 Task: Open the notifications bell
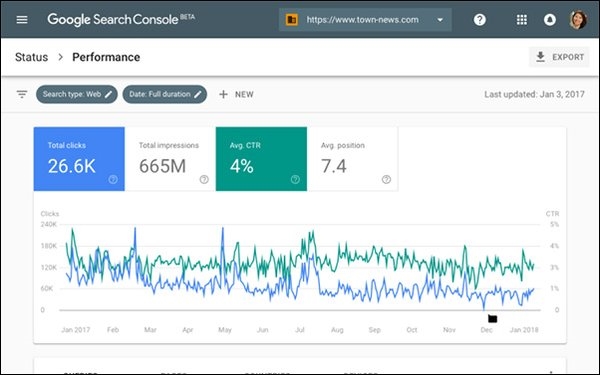pyautogui.click(x=549, y=20)
